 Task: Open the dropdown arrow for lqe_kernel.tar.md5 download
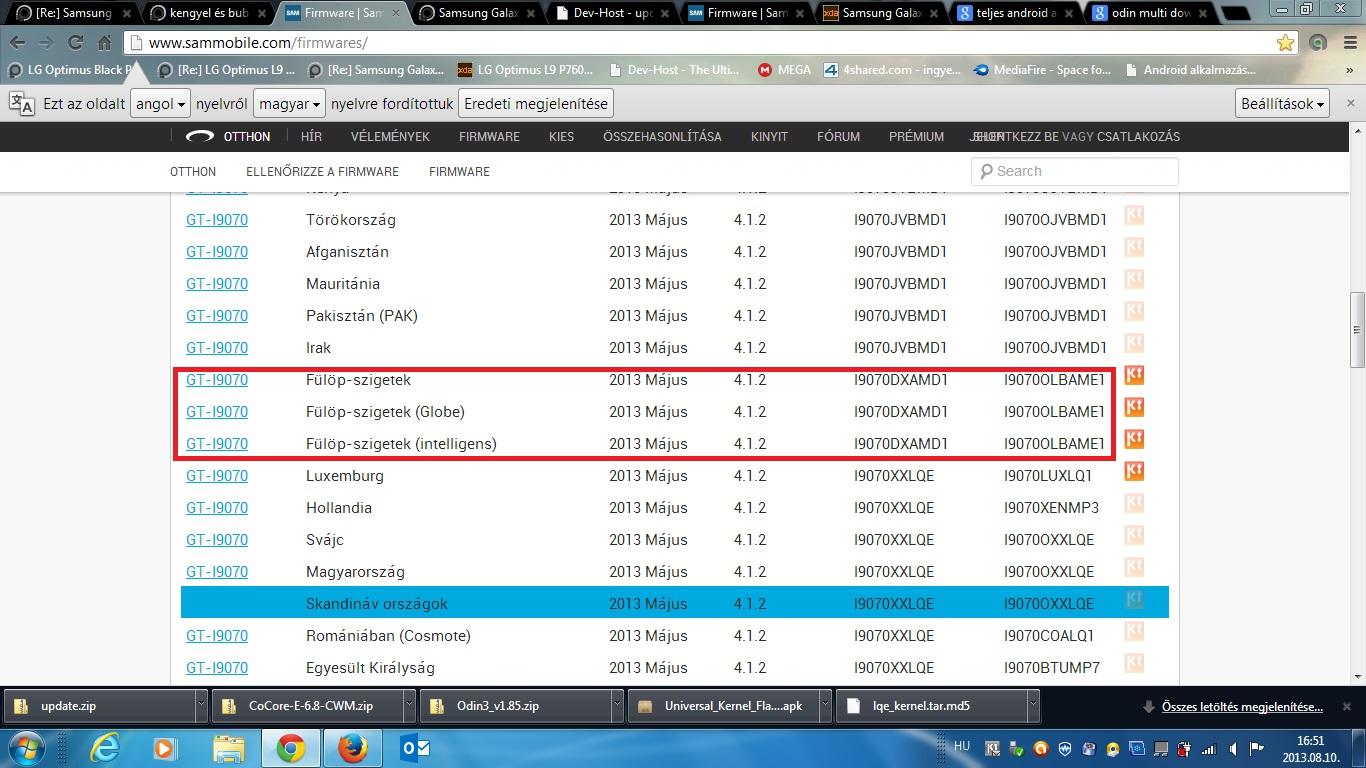tap(1032, 706)
